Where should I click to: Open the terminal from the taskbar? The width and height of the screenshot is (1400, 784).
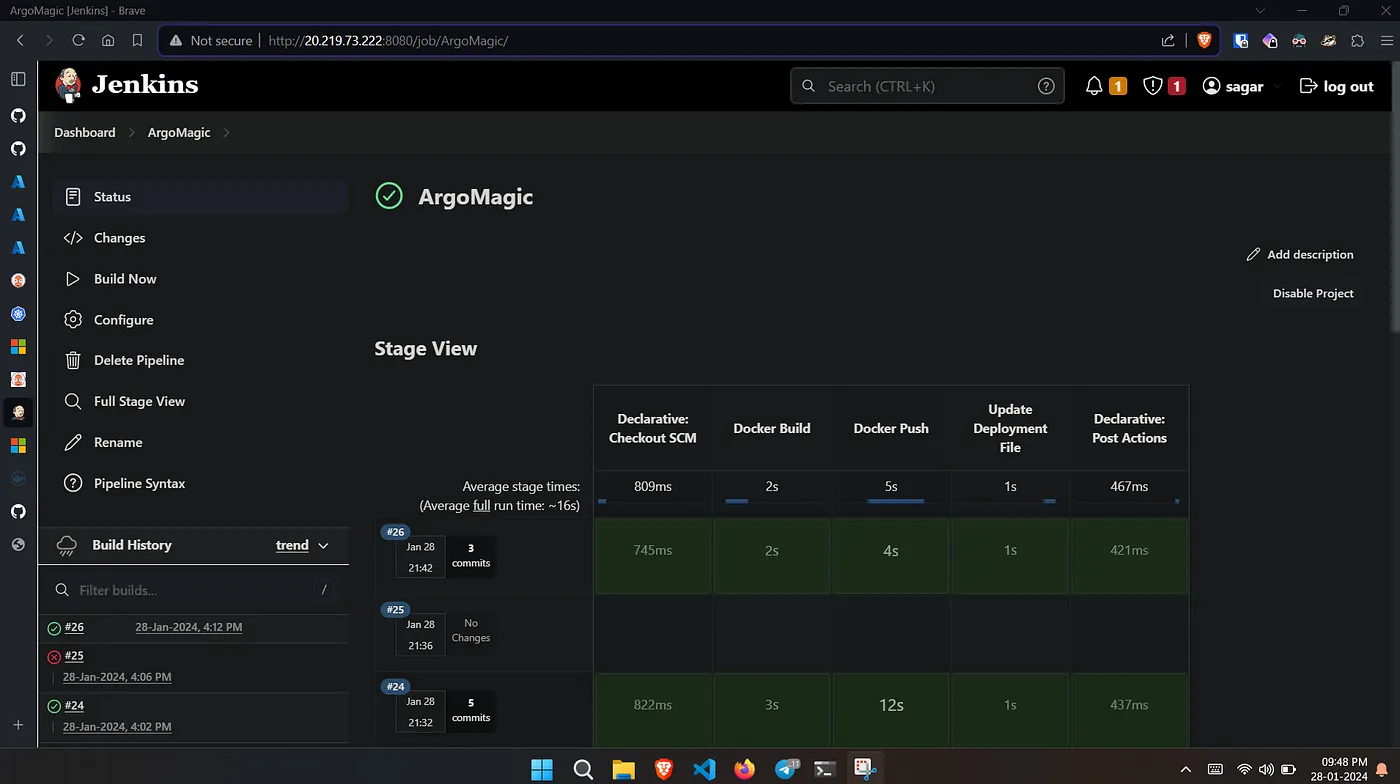825,769
